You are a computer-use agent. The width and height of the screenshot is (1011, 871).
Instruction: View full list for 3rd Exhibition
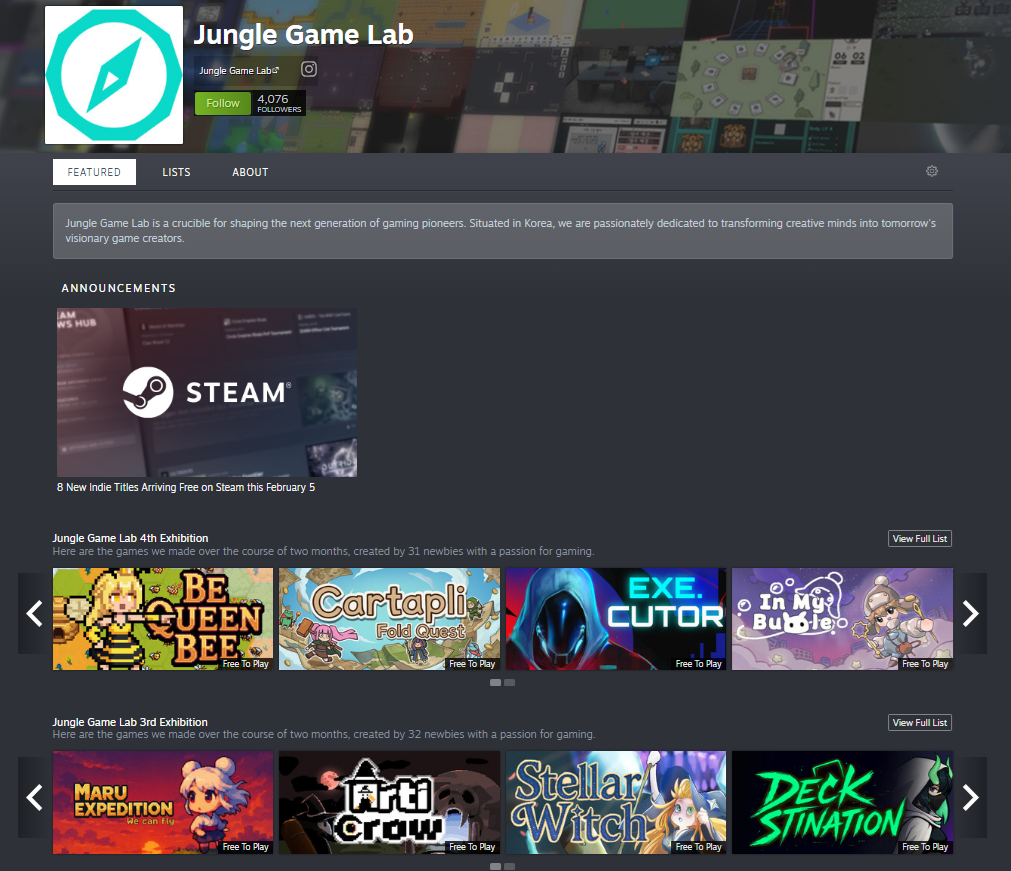pyautogui.click(x=919, y=723)
